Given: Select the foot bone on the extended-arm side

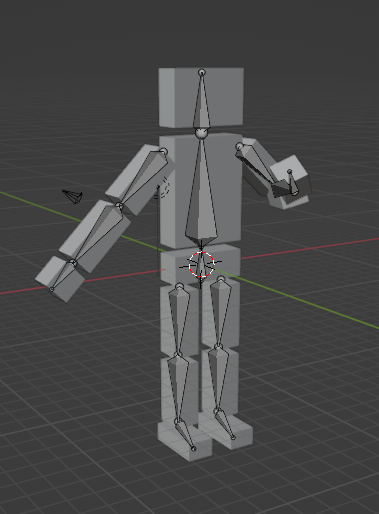Looking at the screenshot, I should point(185,433).
